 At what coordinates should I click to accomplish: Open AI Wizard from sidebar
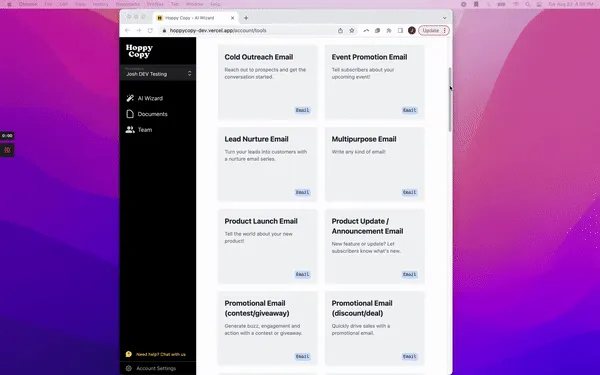150,98
